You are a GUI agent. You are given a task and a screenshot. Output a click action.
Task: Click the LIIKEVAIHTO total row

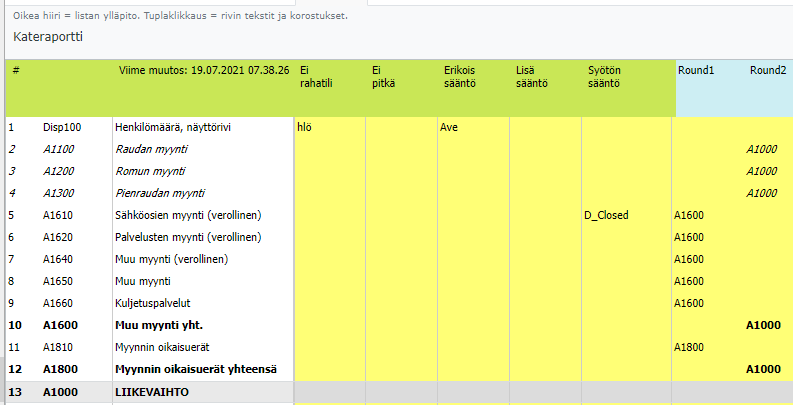[151, 392]
